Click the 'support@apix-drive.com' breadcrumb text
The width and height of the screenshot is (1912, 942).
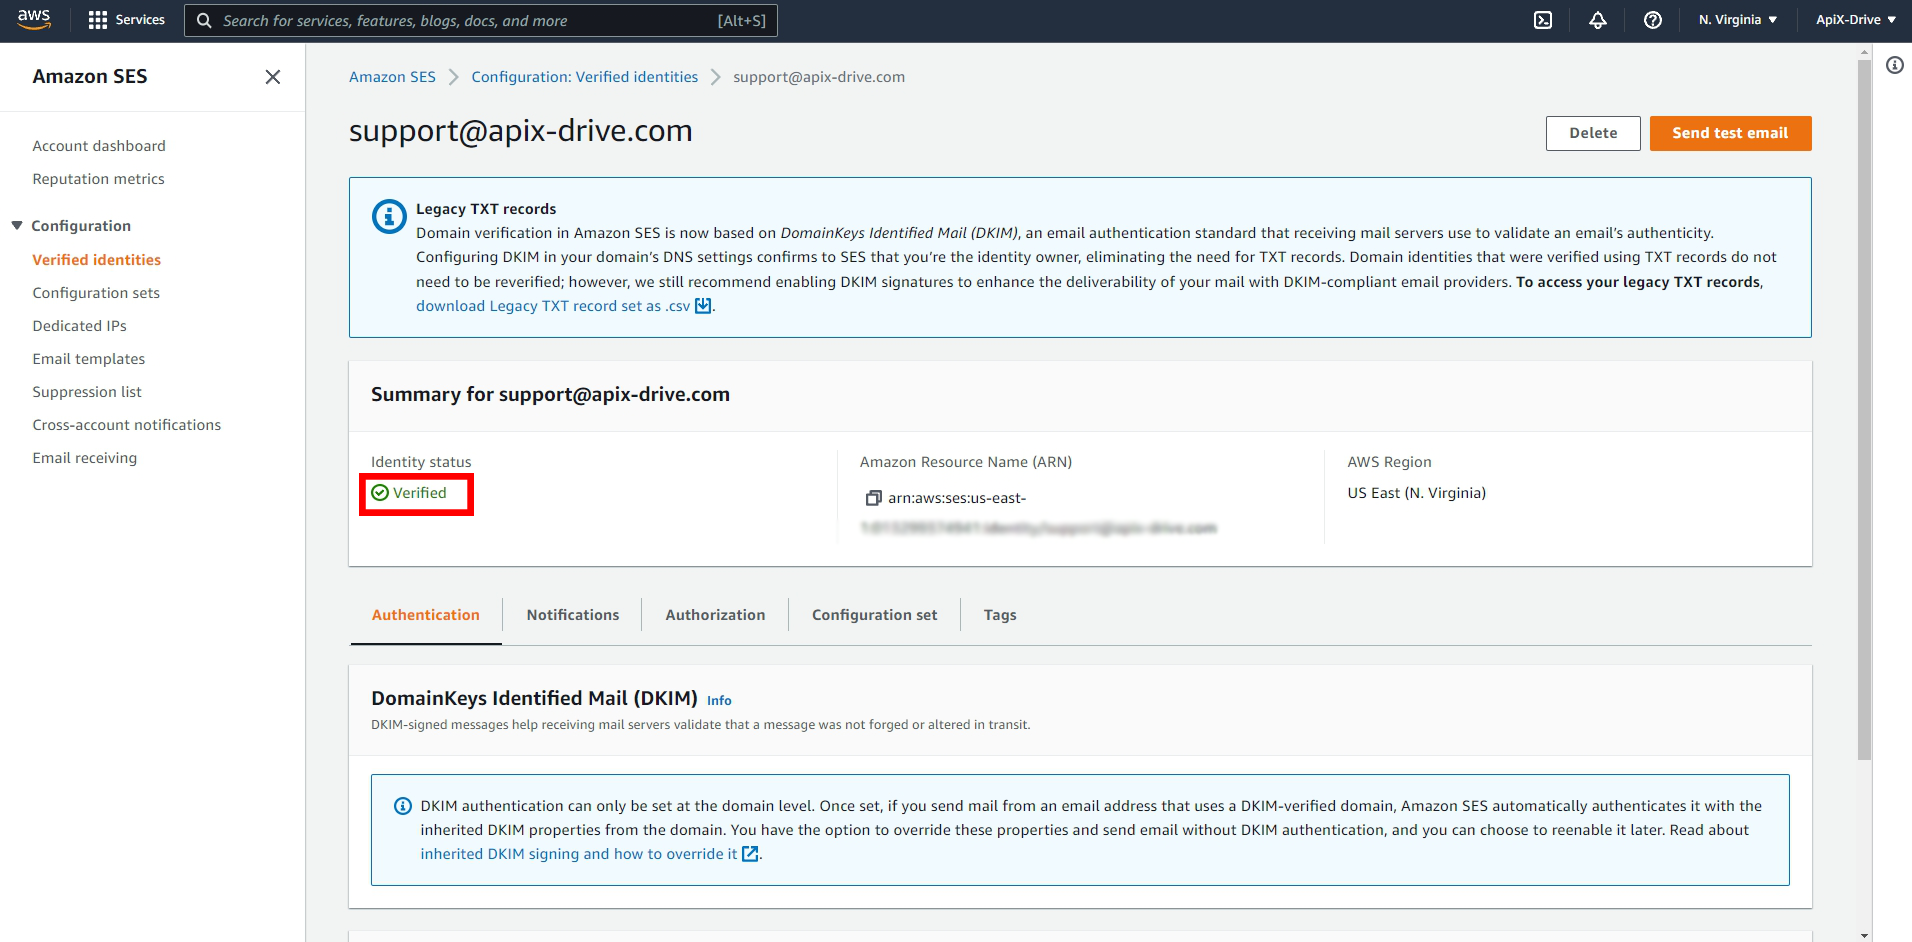pyautogui.click(x=819, y=77)
